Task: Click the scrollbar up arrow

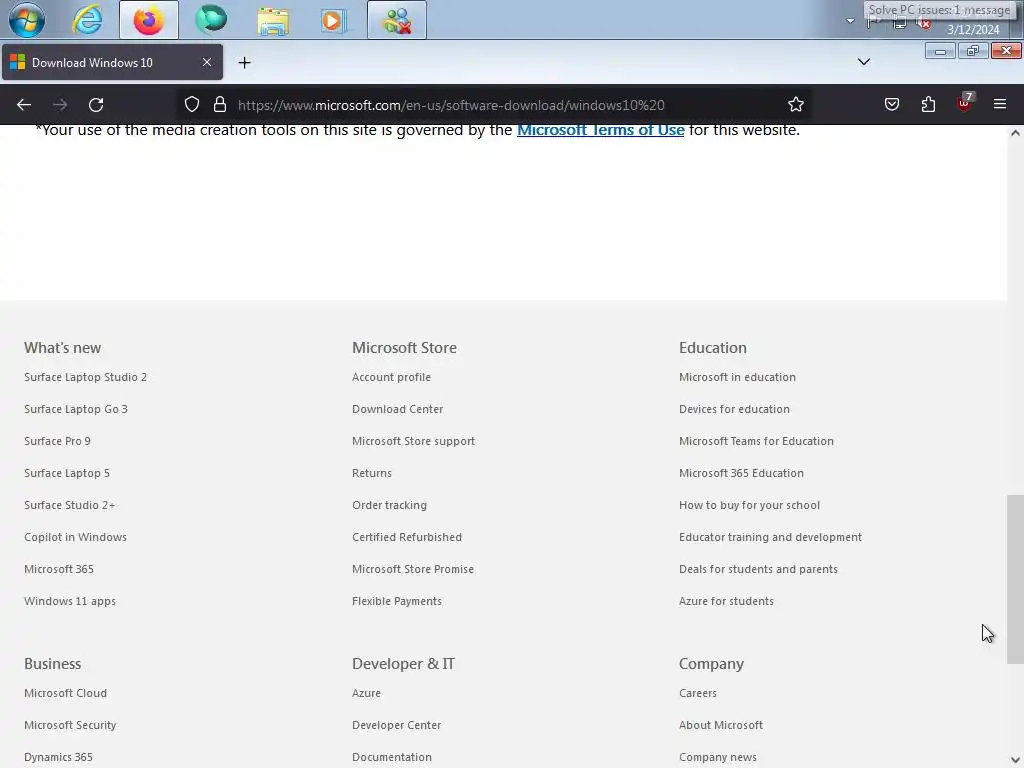Action: pos(1015,133)
